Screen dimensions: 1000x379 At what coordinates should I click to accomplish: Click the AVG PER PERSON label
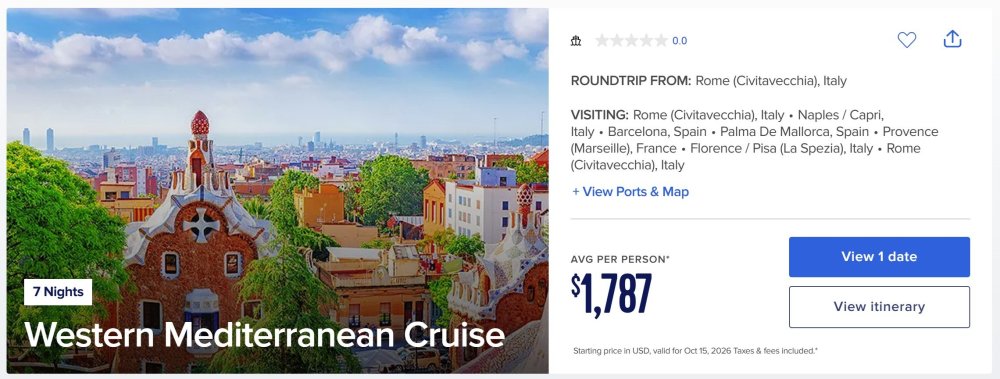(x=620, y=259)
